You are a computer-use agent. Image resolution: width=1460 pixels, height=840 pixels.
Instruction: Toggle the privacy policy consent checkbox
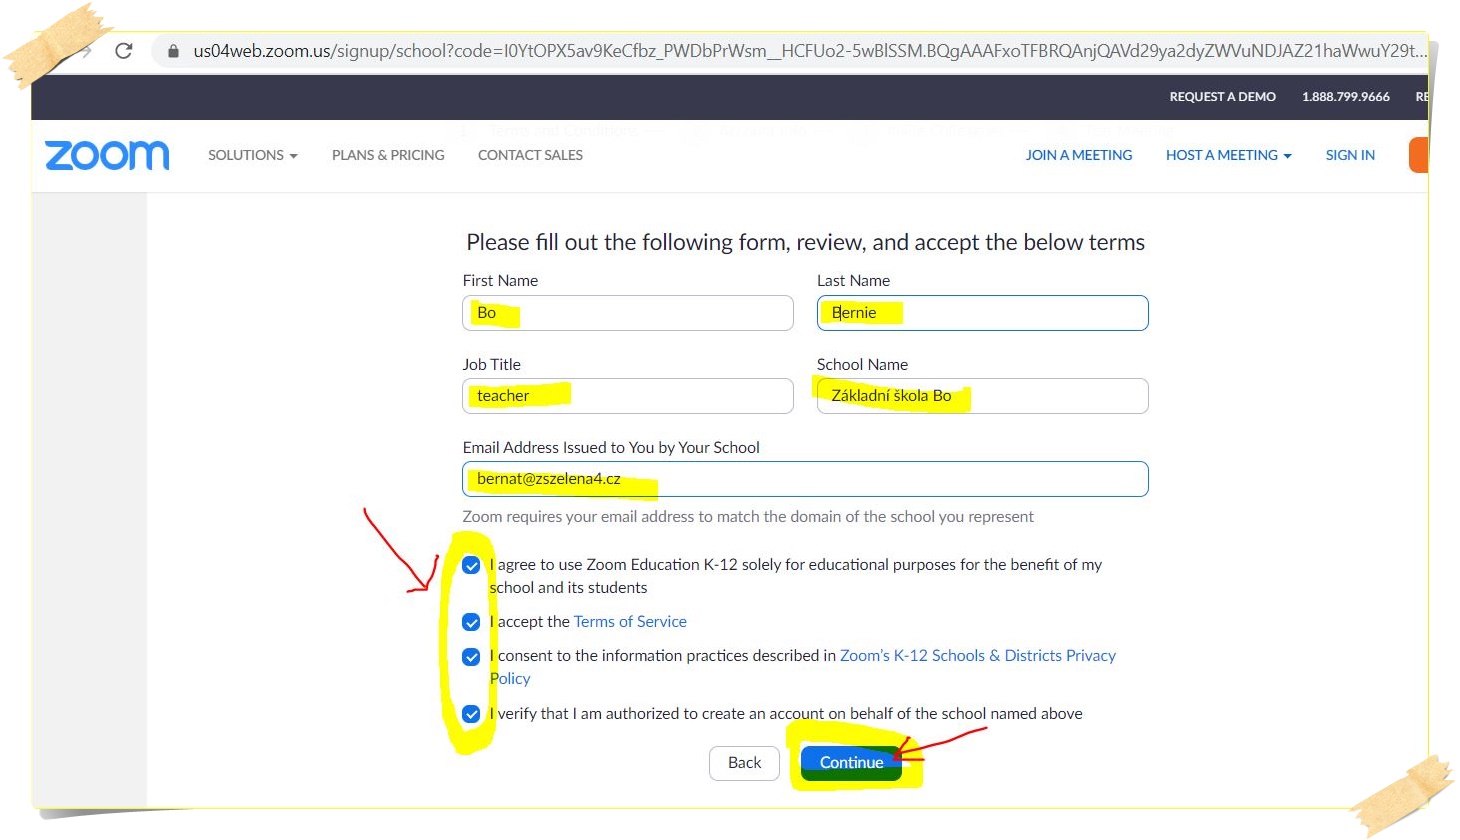(471, 657)
